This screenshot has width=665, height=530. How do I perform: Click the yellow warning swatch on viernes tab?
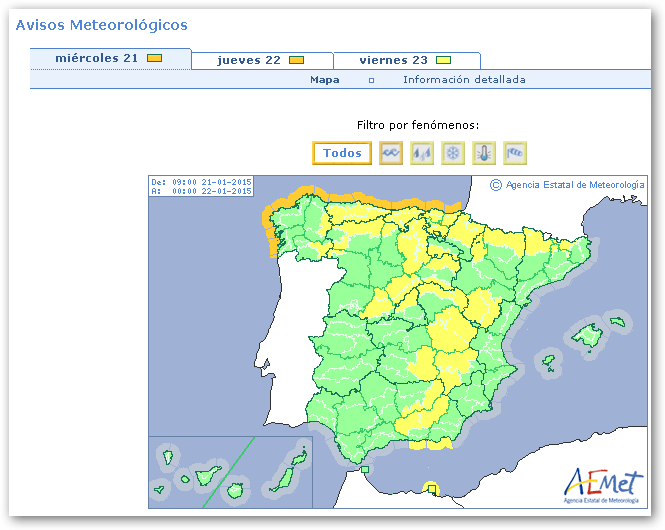coord(443,60)
